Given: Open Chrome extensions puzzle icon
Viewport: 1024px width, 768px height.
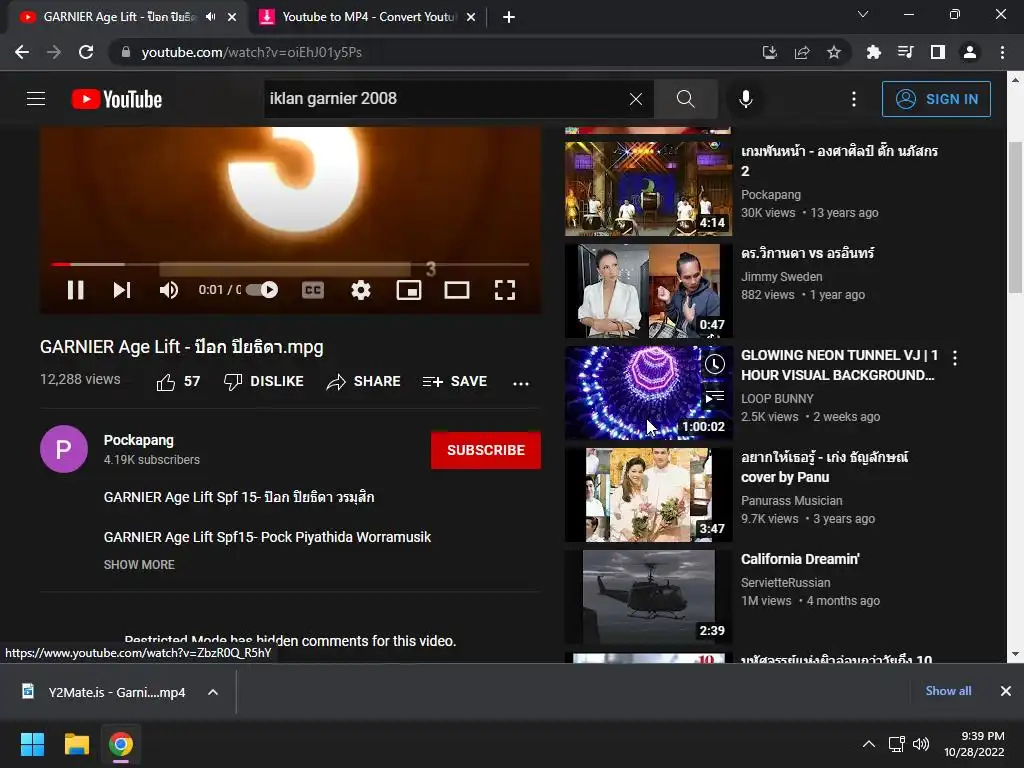Looking at the screenshot, I should (874, 52).
